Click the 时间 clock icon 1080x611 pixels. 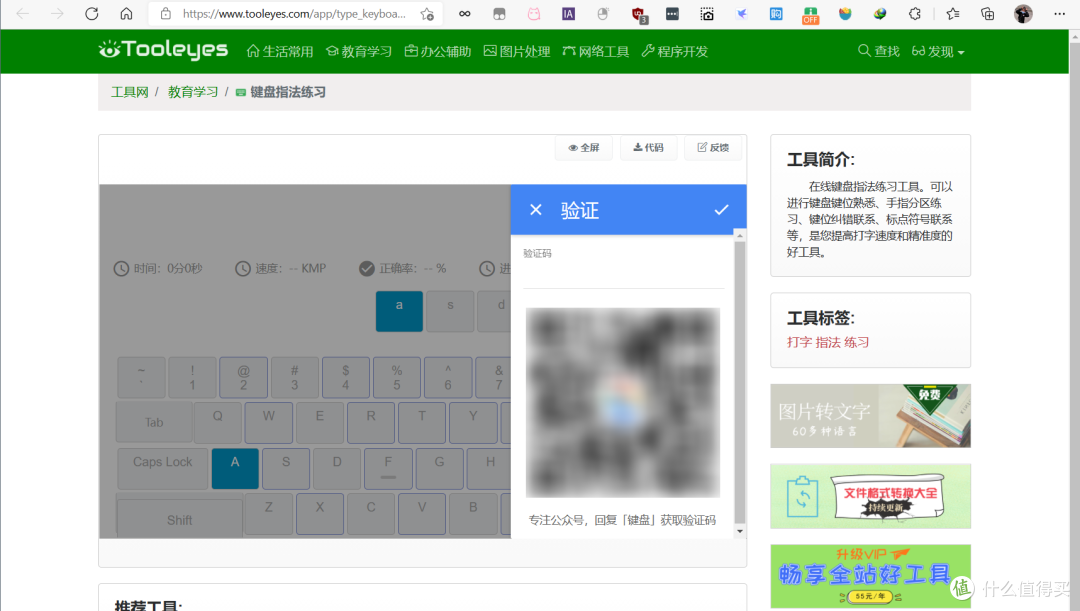tap(121, 269)
